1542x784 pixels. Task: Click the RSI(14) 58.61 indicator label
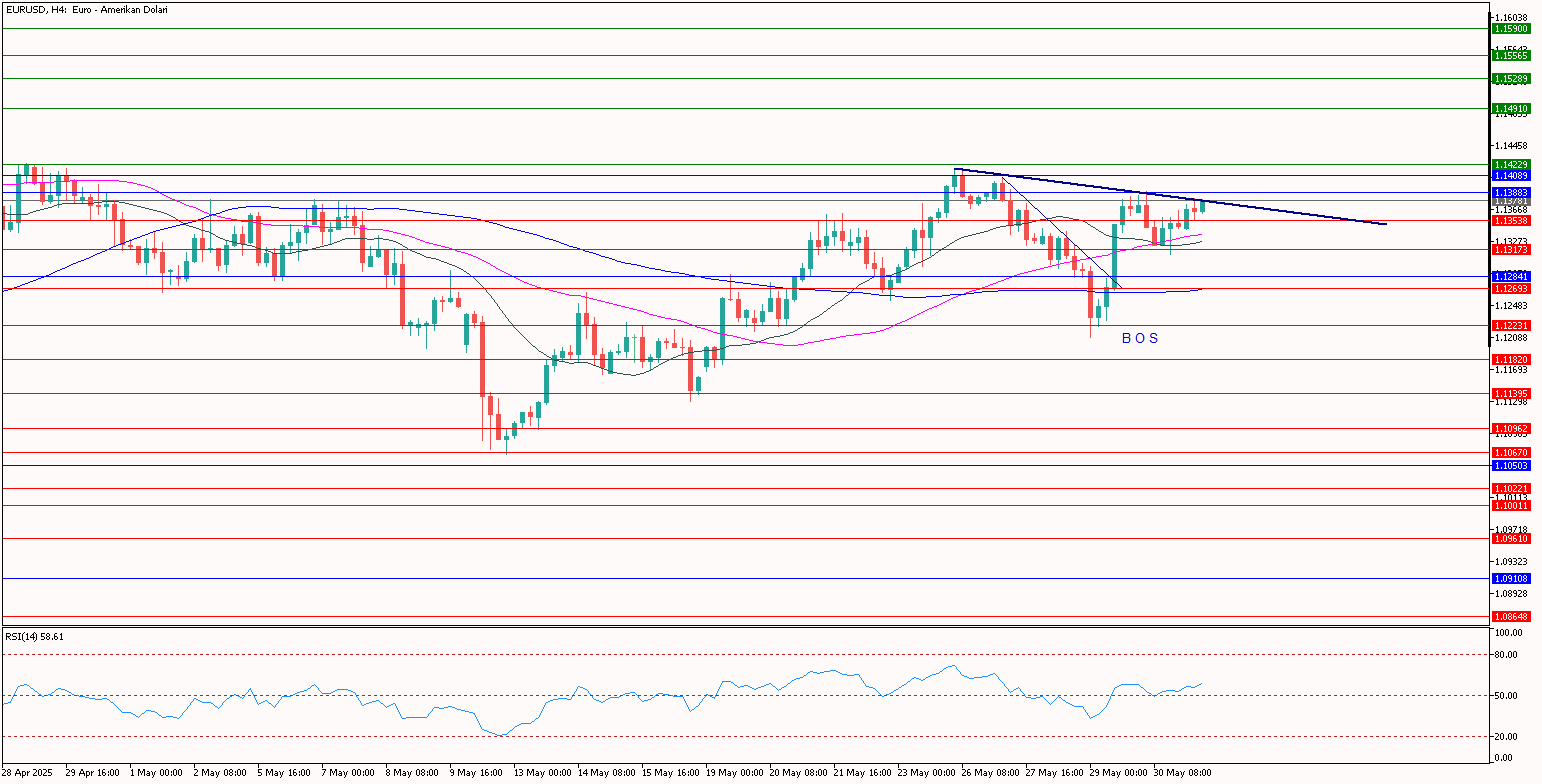click(x=34, y=636)
